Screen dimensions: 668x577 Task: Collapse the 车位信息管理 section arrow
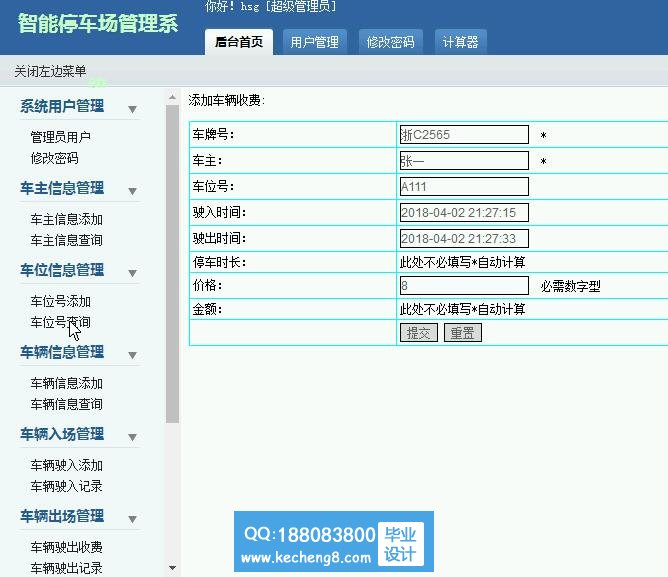pos(132,273)
